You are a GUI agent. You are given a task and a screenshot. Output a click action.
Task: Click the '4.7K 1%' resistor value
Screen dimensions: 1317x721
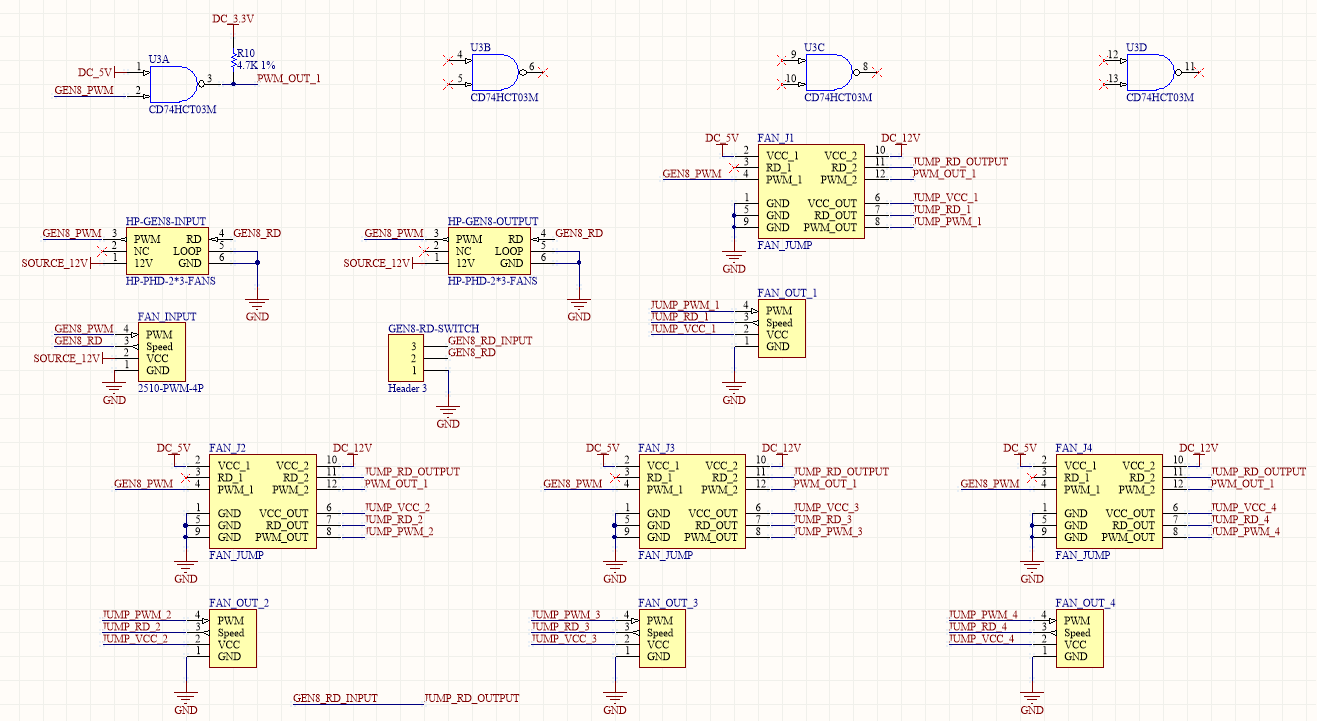coord(256,64)
